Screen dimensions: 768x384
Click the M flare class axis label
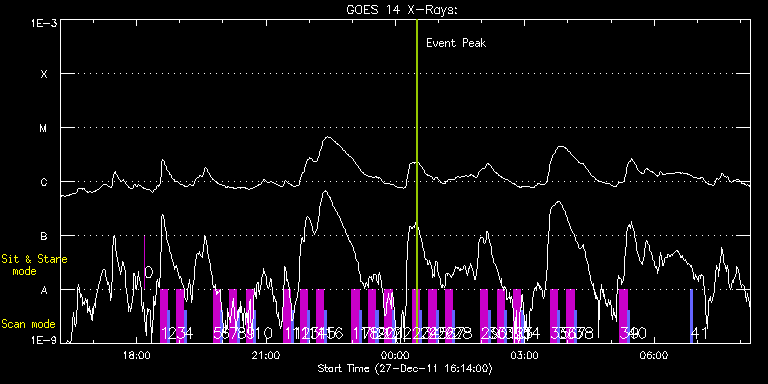(44, 128)
